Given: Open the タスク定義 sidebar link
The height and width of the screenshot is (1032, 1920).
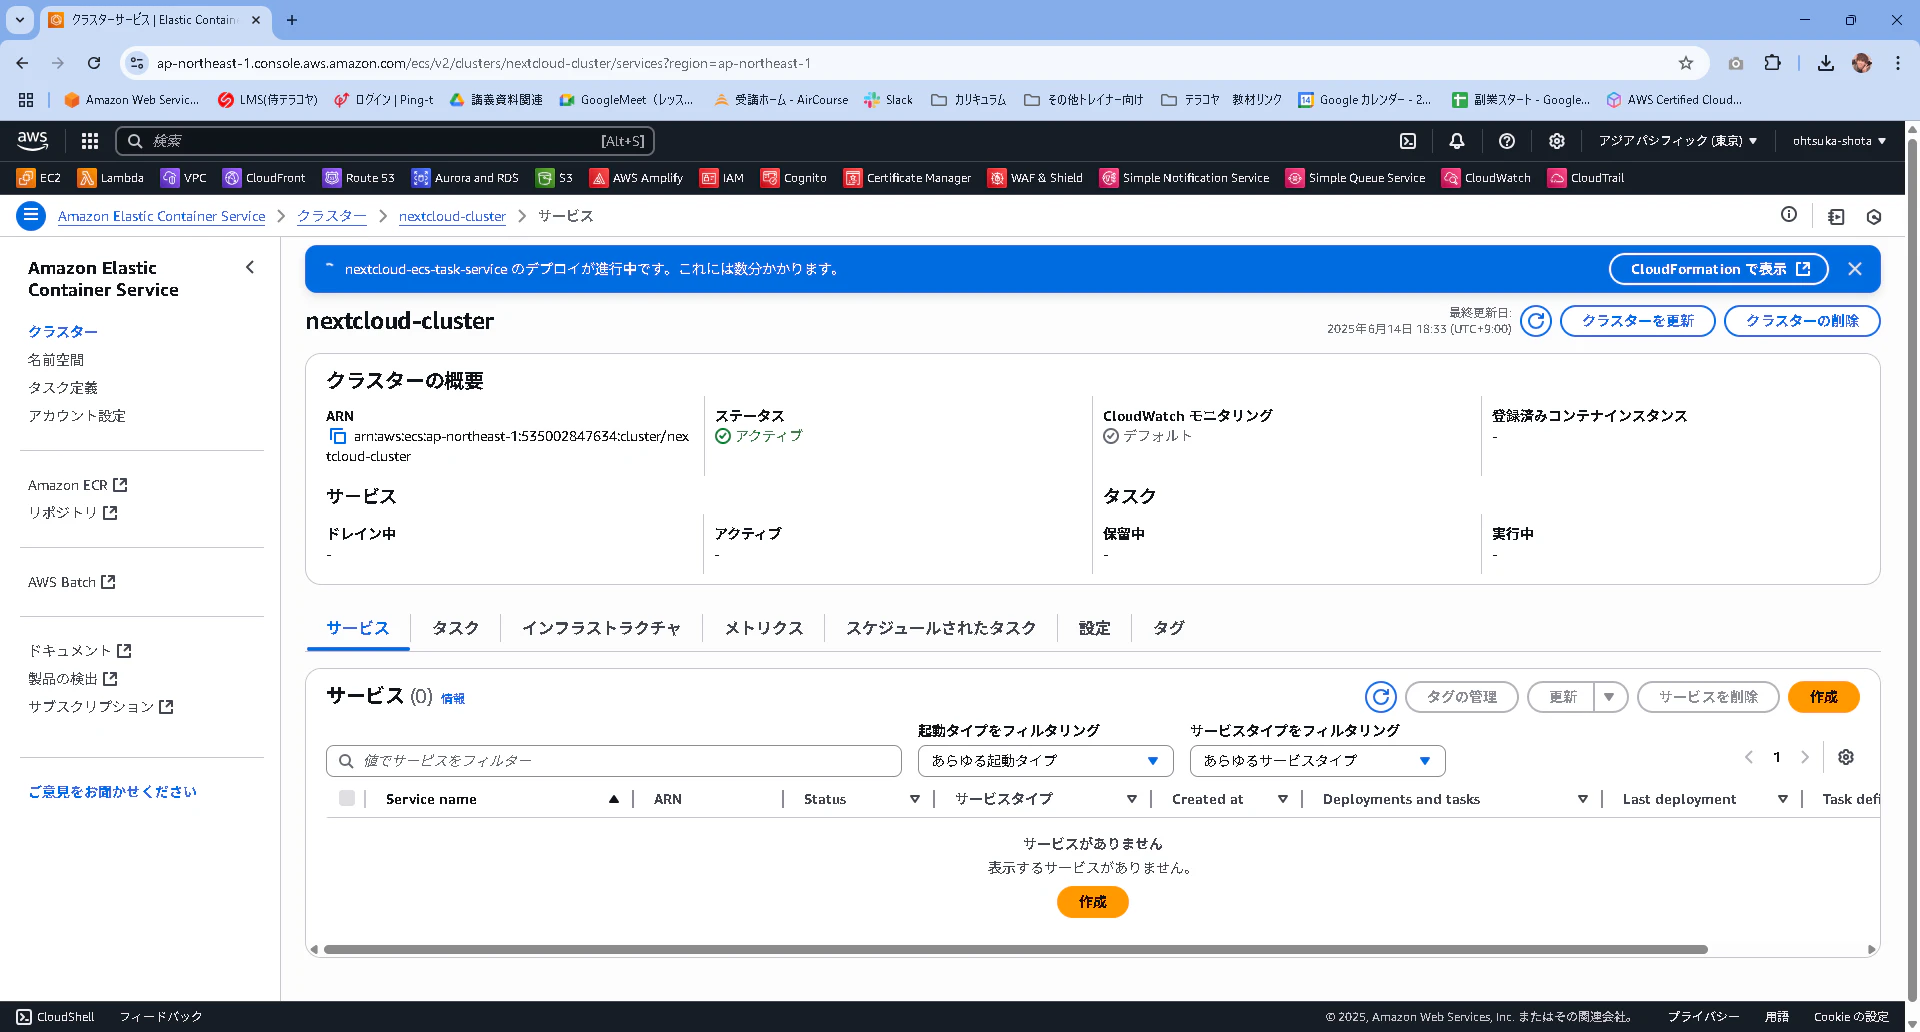Looking at the screenshot, I should [x=63, y=388].
